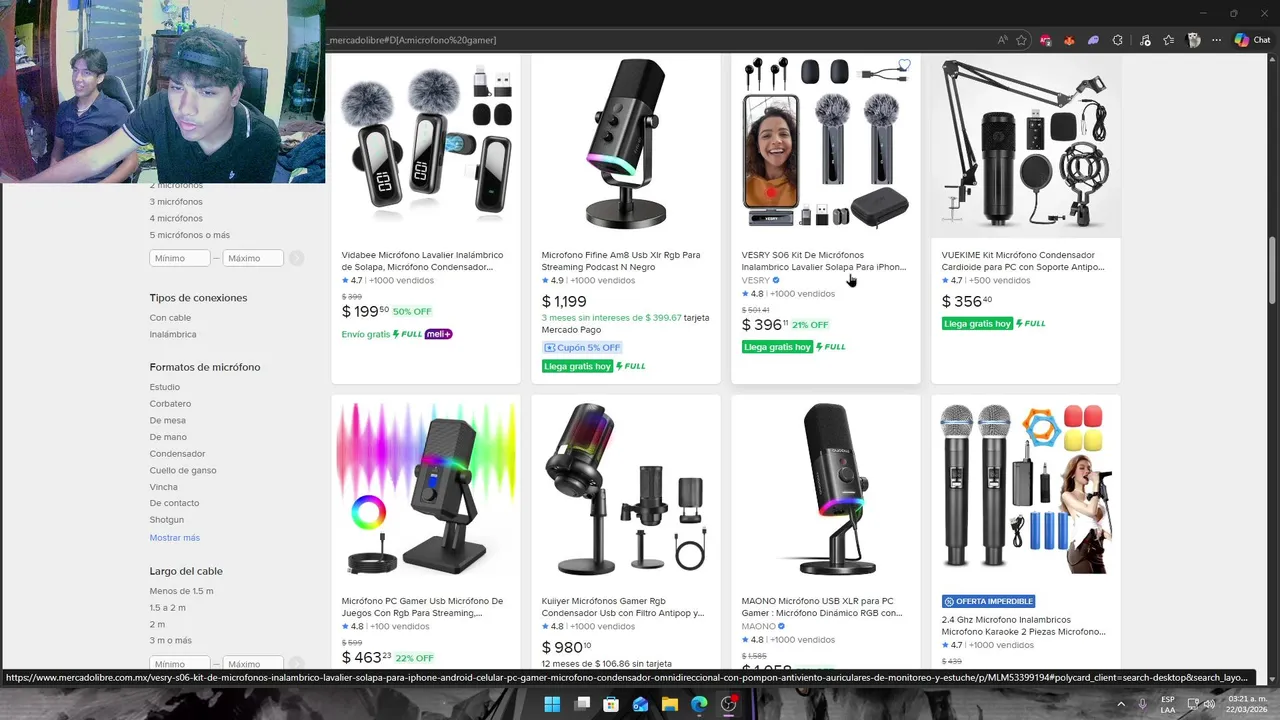Show hidden system tray icons
Viewport: 1280px width, 720px height.
coord(1120,704)
